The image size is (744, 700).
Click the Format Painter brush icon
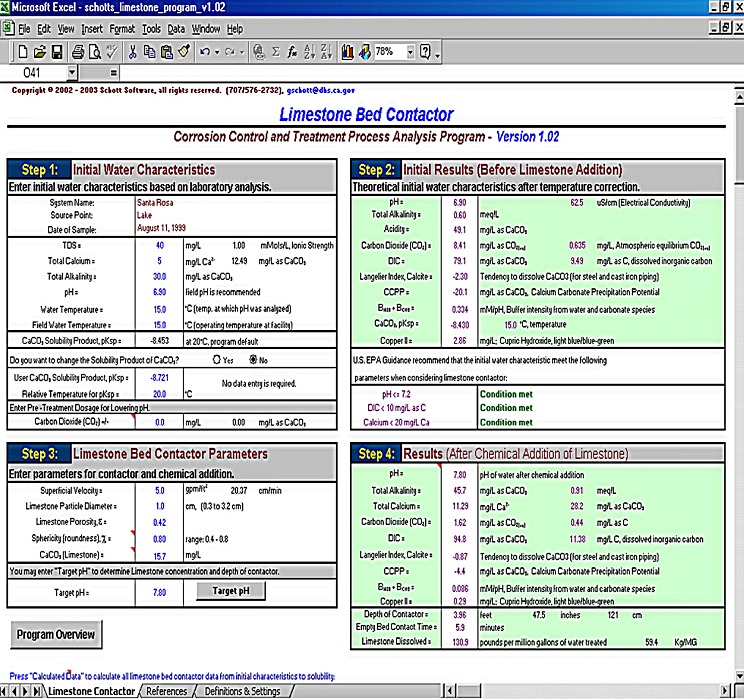pos(184,51)
